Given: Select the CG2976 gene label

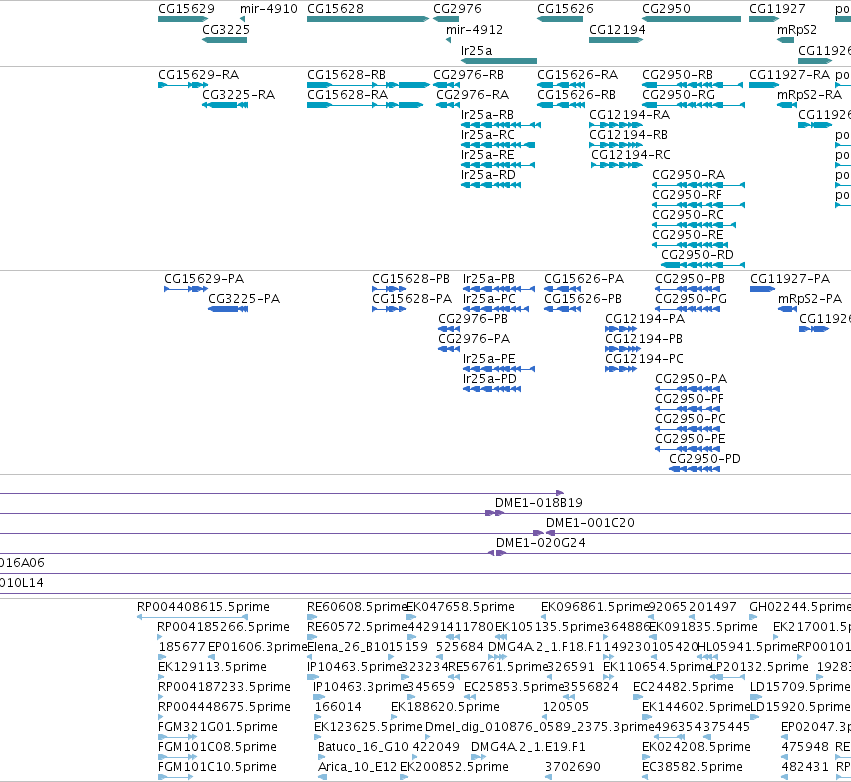Looking at the screenshot, I should pyautogui.click(x=457, y=9).
